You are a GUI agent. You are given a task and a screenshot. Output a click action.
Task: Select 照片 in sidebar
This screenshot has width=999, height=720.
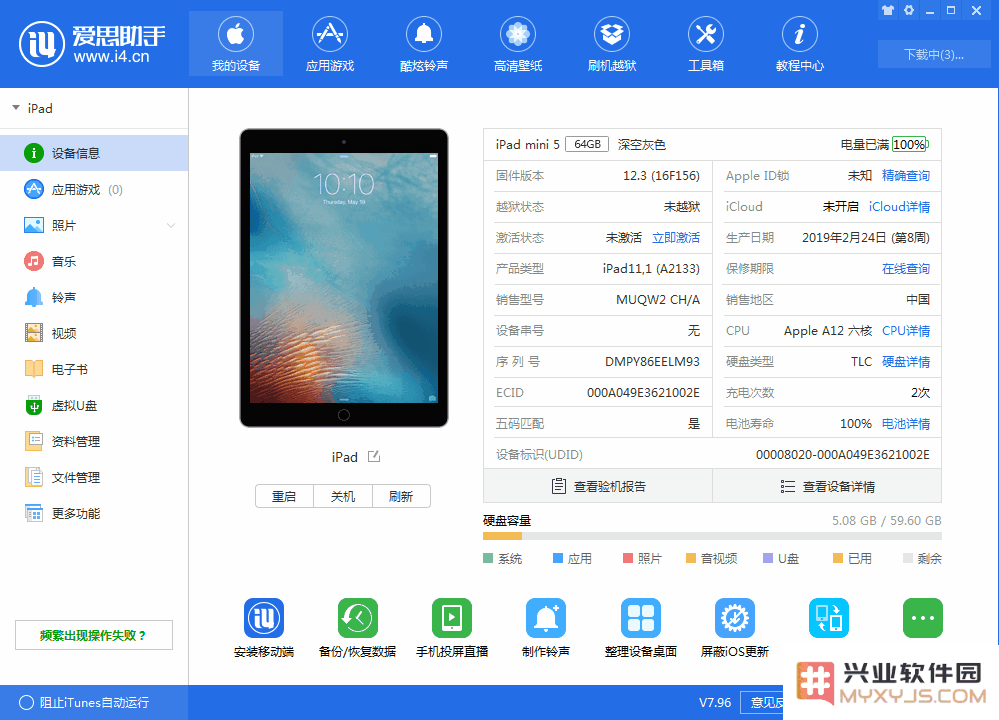94,226
